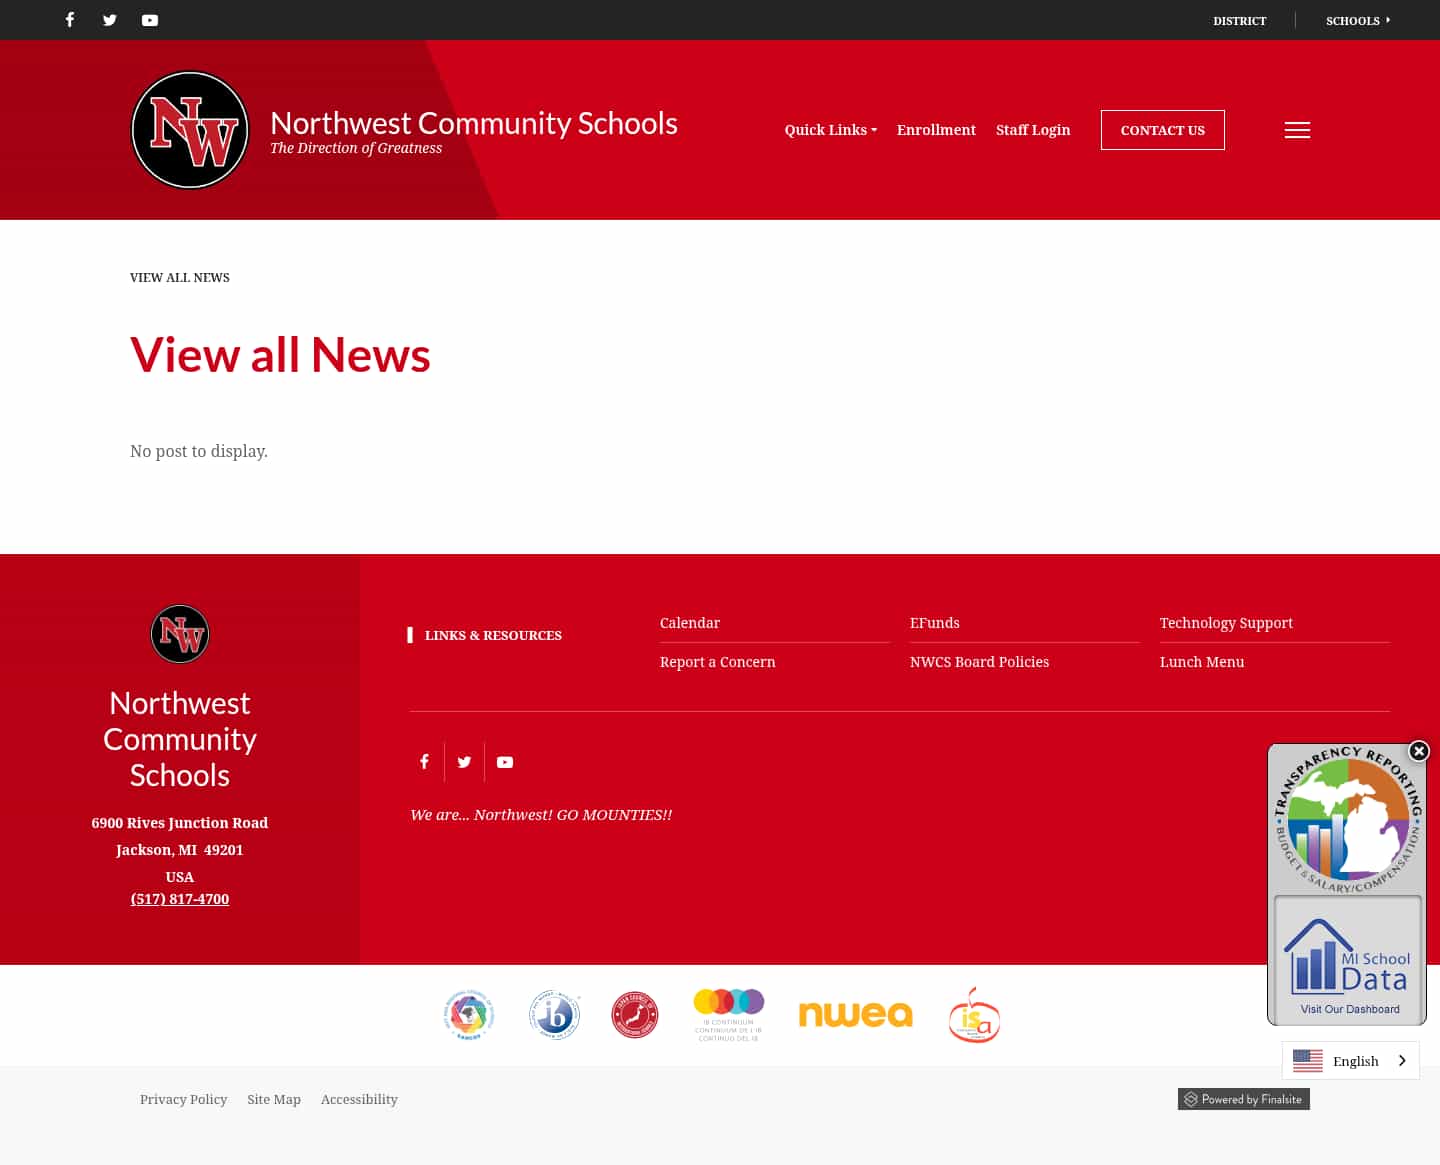
Task: Call the school via phone number link
Action: coord(180,898)
